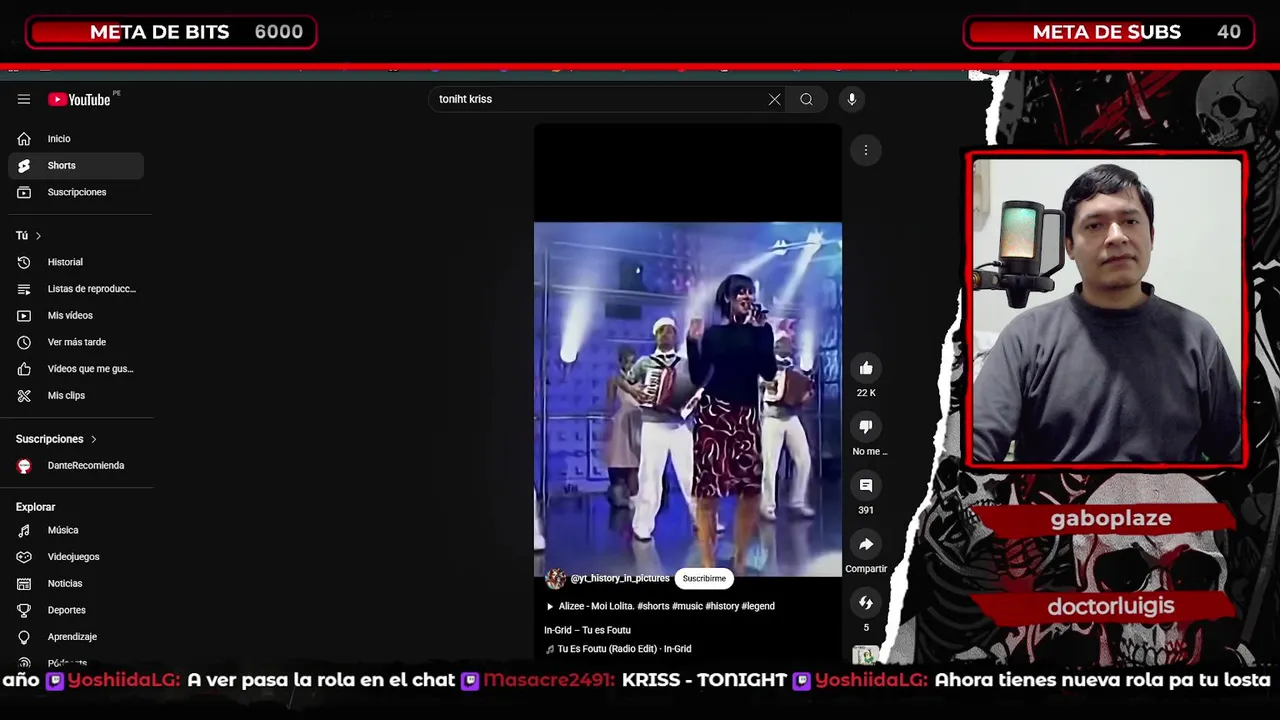Expand the Suscripciones section heading
This screenshot has width=1280, height=720.
pyautogui.click(x=56, y=439)
